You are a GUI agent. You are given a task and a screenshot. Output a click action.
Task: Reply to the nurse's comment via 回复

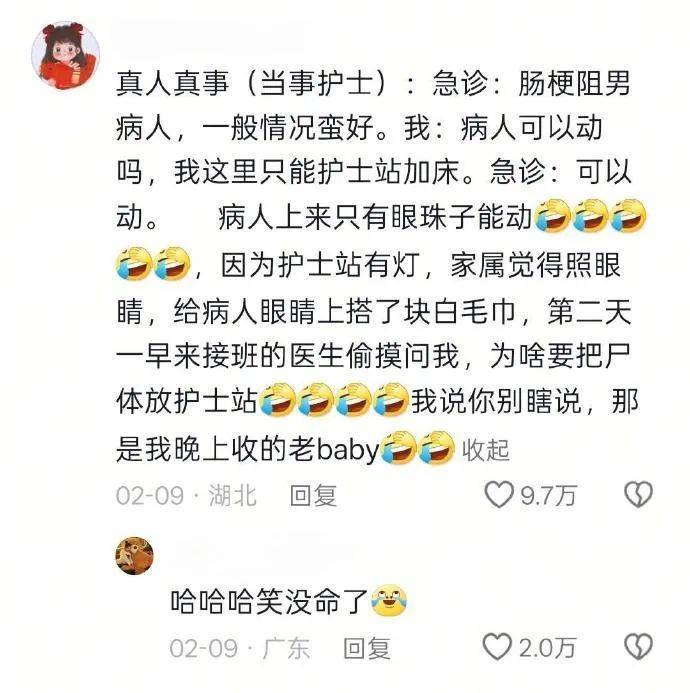pos(313,495)
